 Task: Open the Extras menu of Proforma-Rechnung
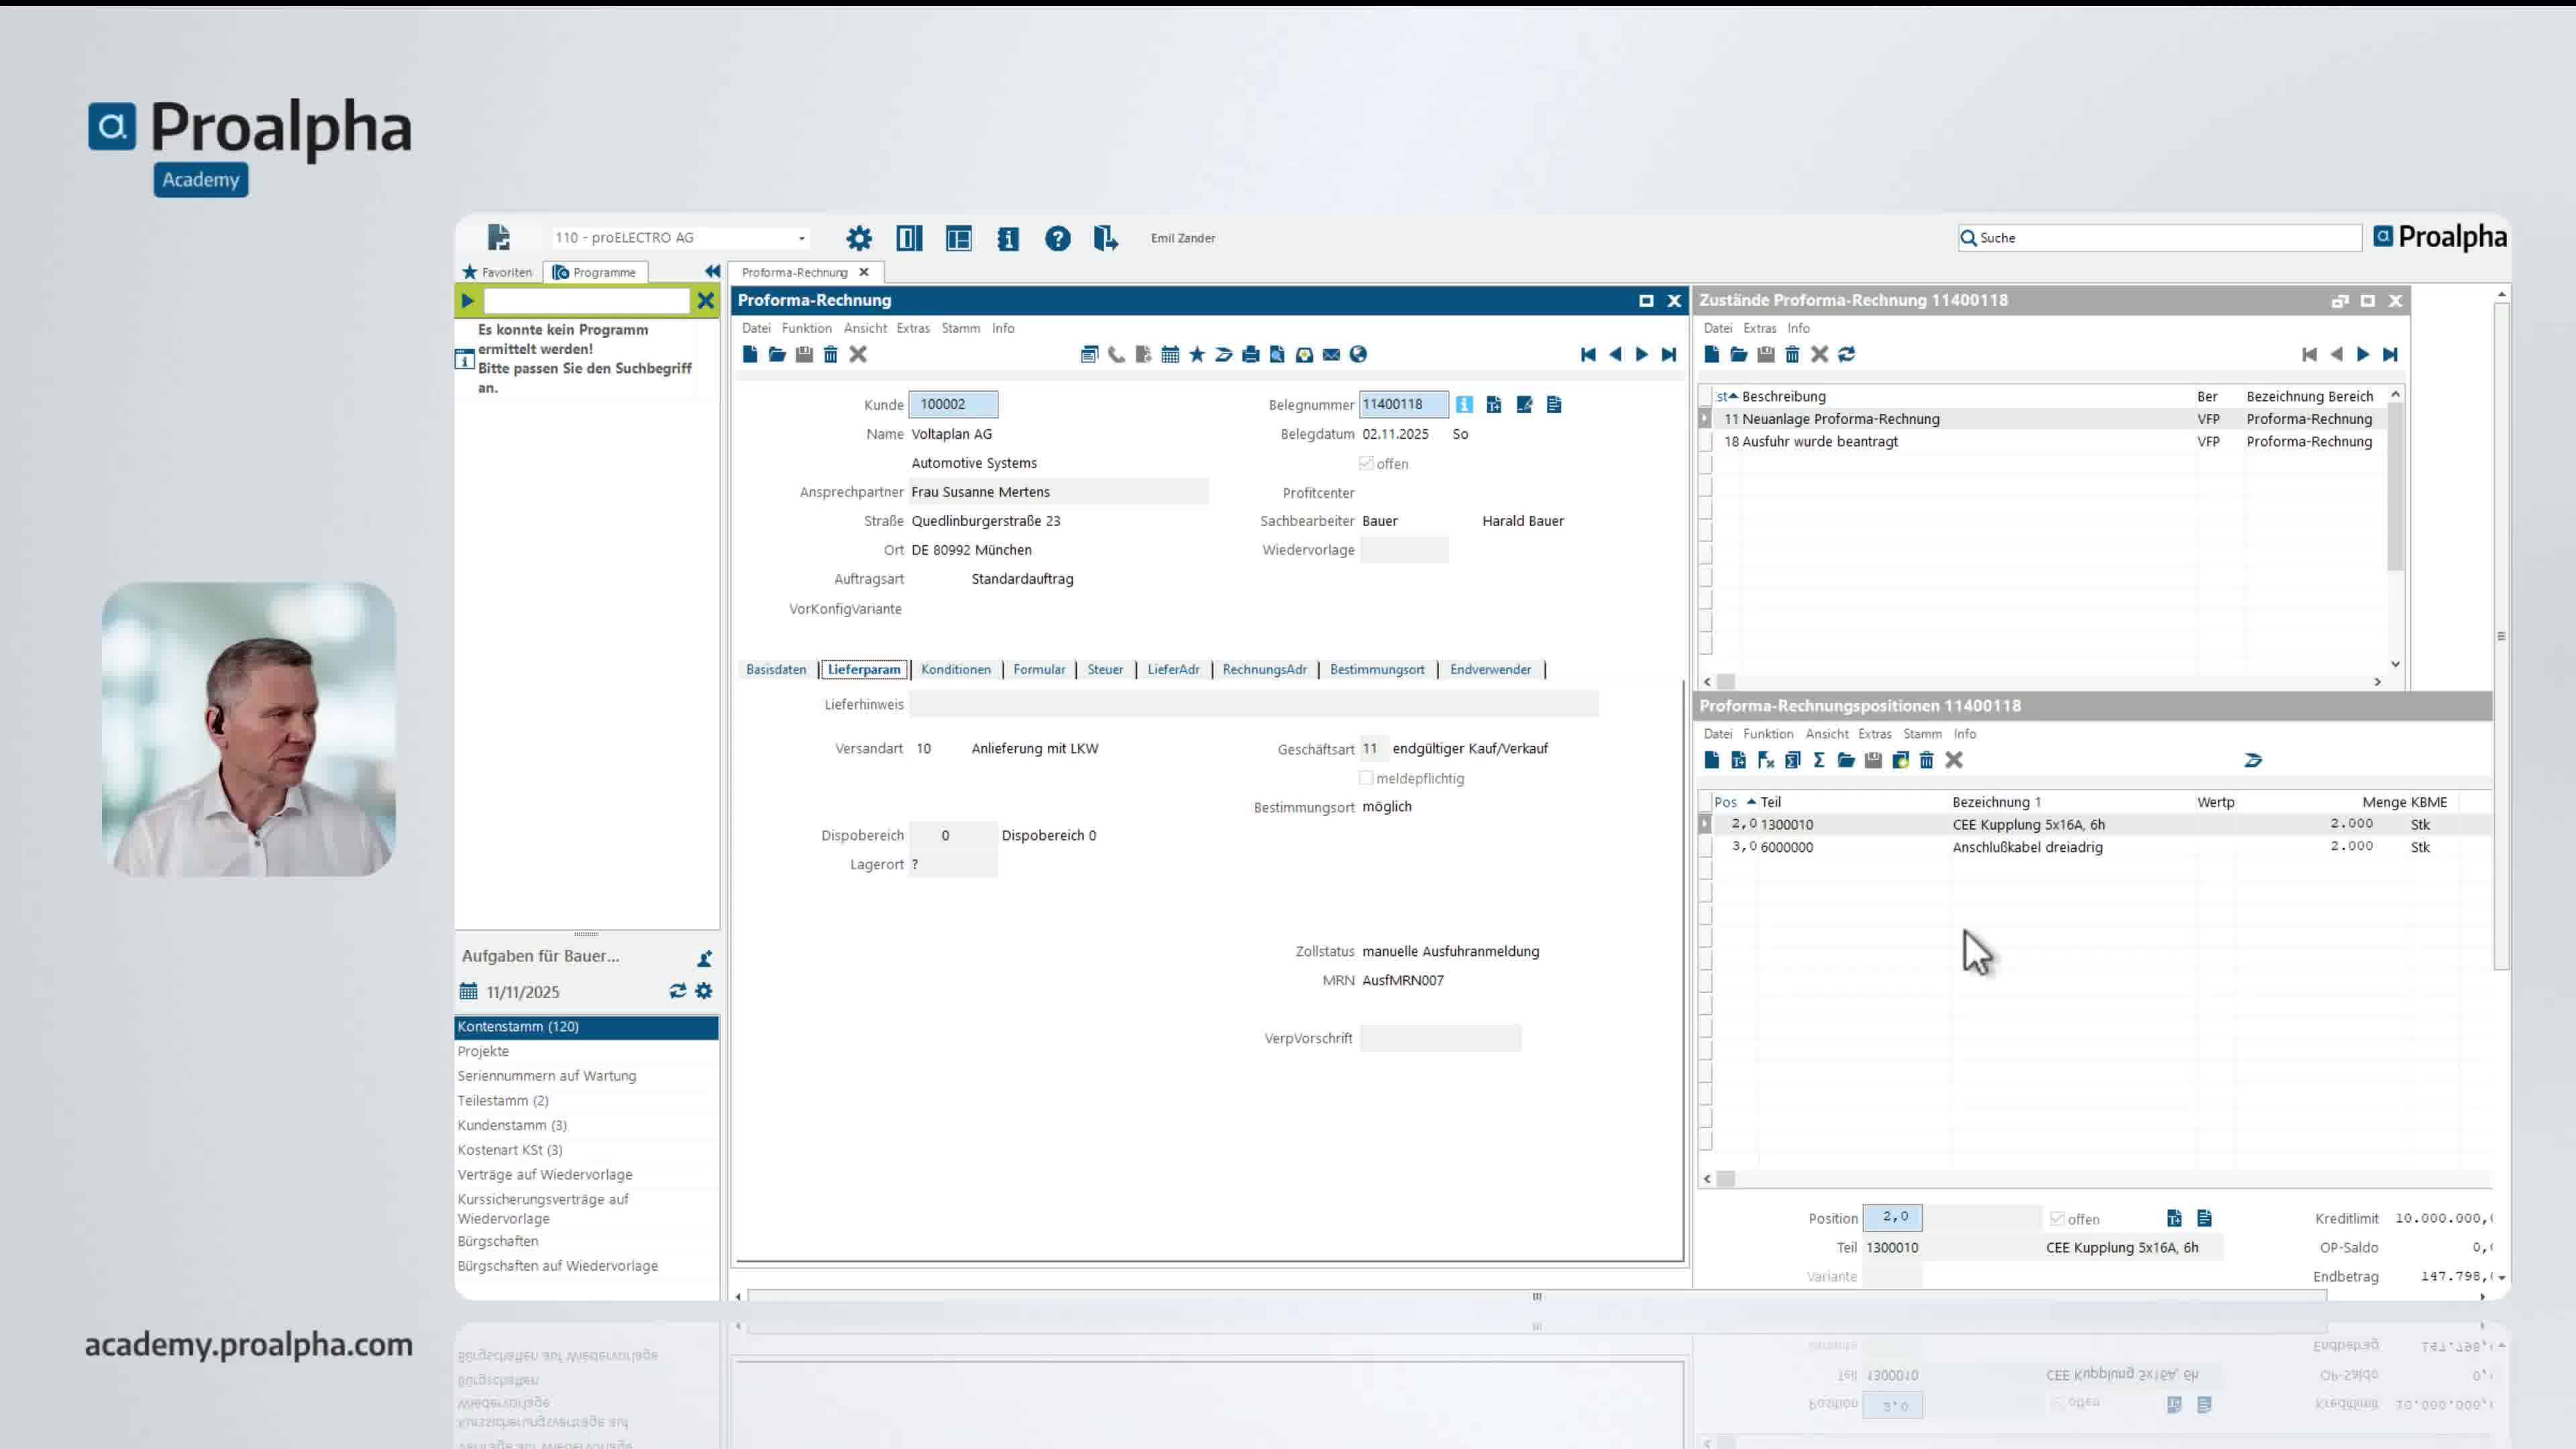(912, 328)
